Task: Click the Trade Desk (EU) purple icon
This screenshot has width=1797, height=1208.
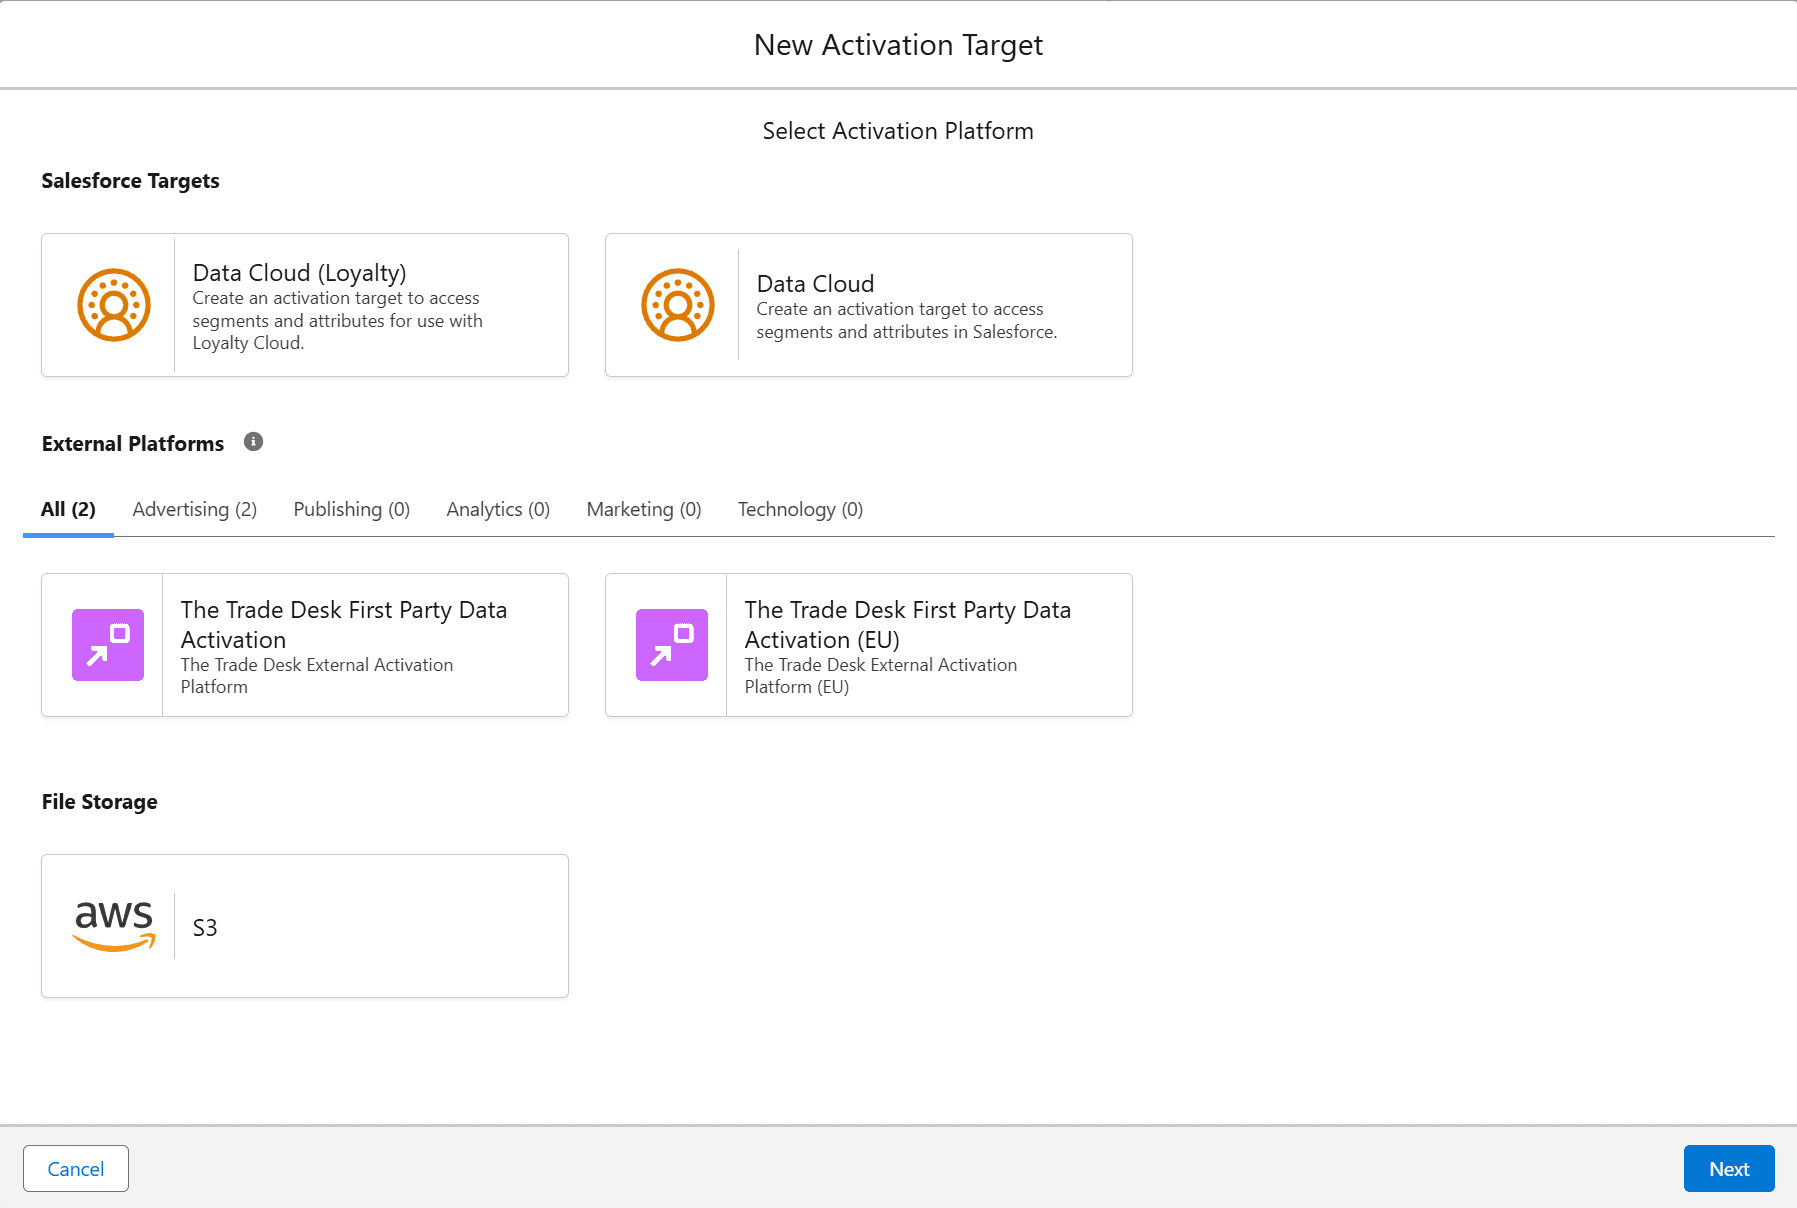Action: click(672, 645)
